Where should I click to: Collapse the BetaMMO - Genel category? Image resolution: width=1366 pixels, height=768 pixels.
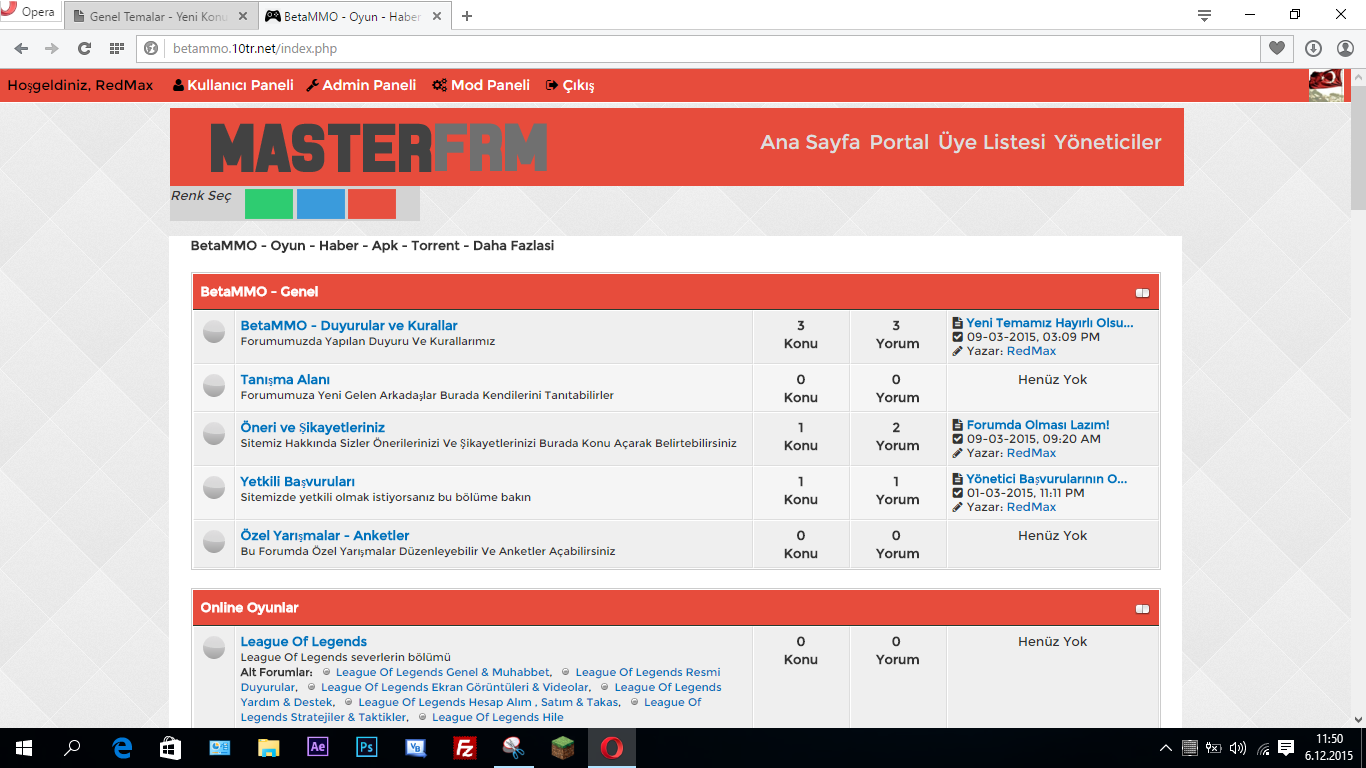pos(1142,293)
